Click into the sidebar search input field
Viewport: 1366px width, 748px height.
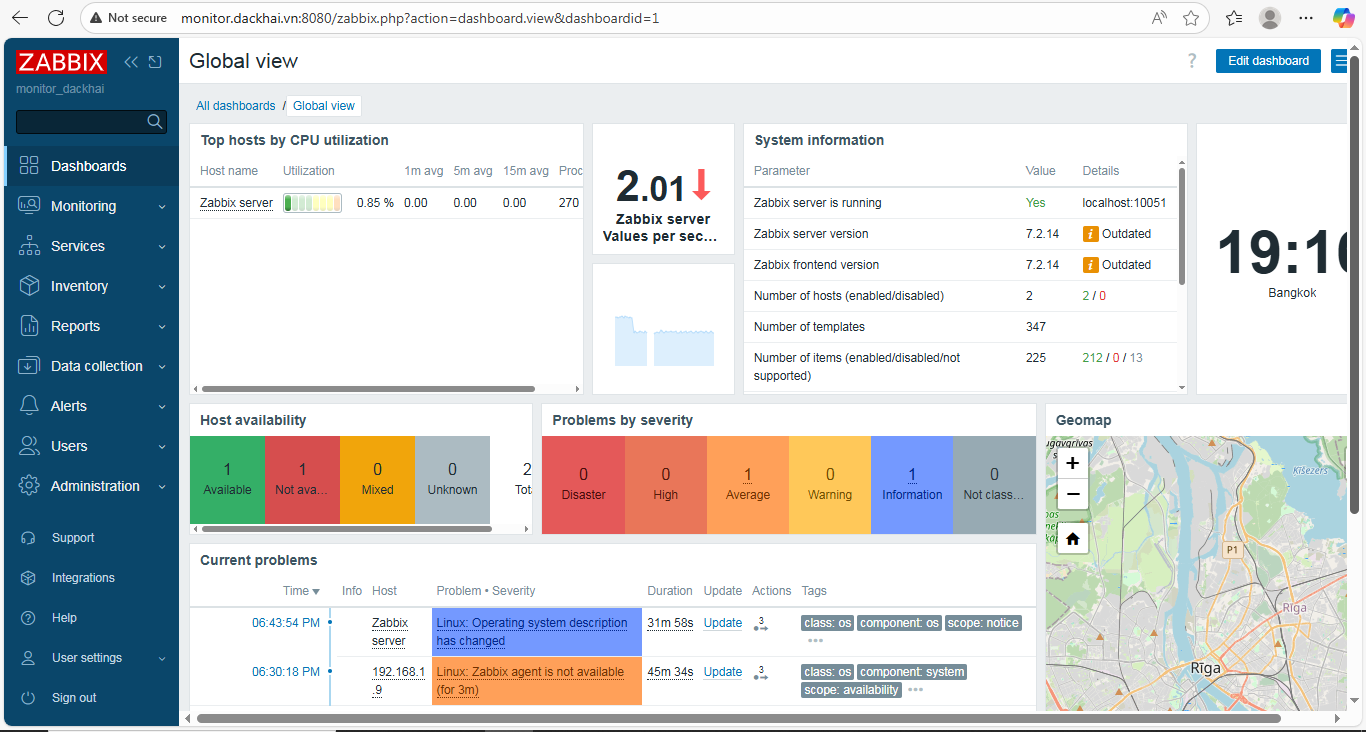pyautogui.click(x=80, y=122)
